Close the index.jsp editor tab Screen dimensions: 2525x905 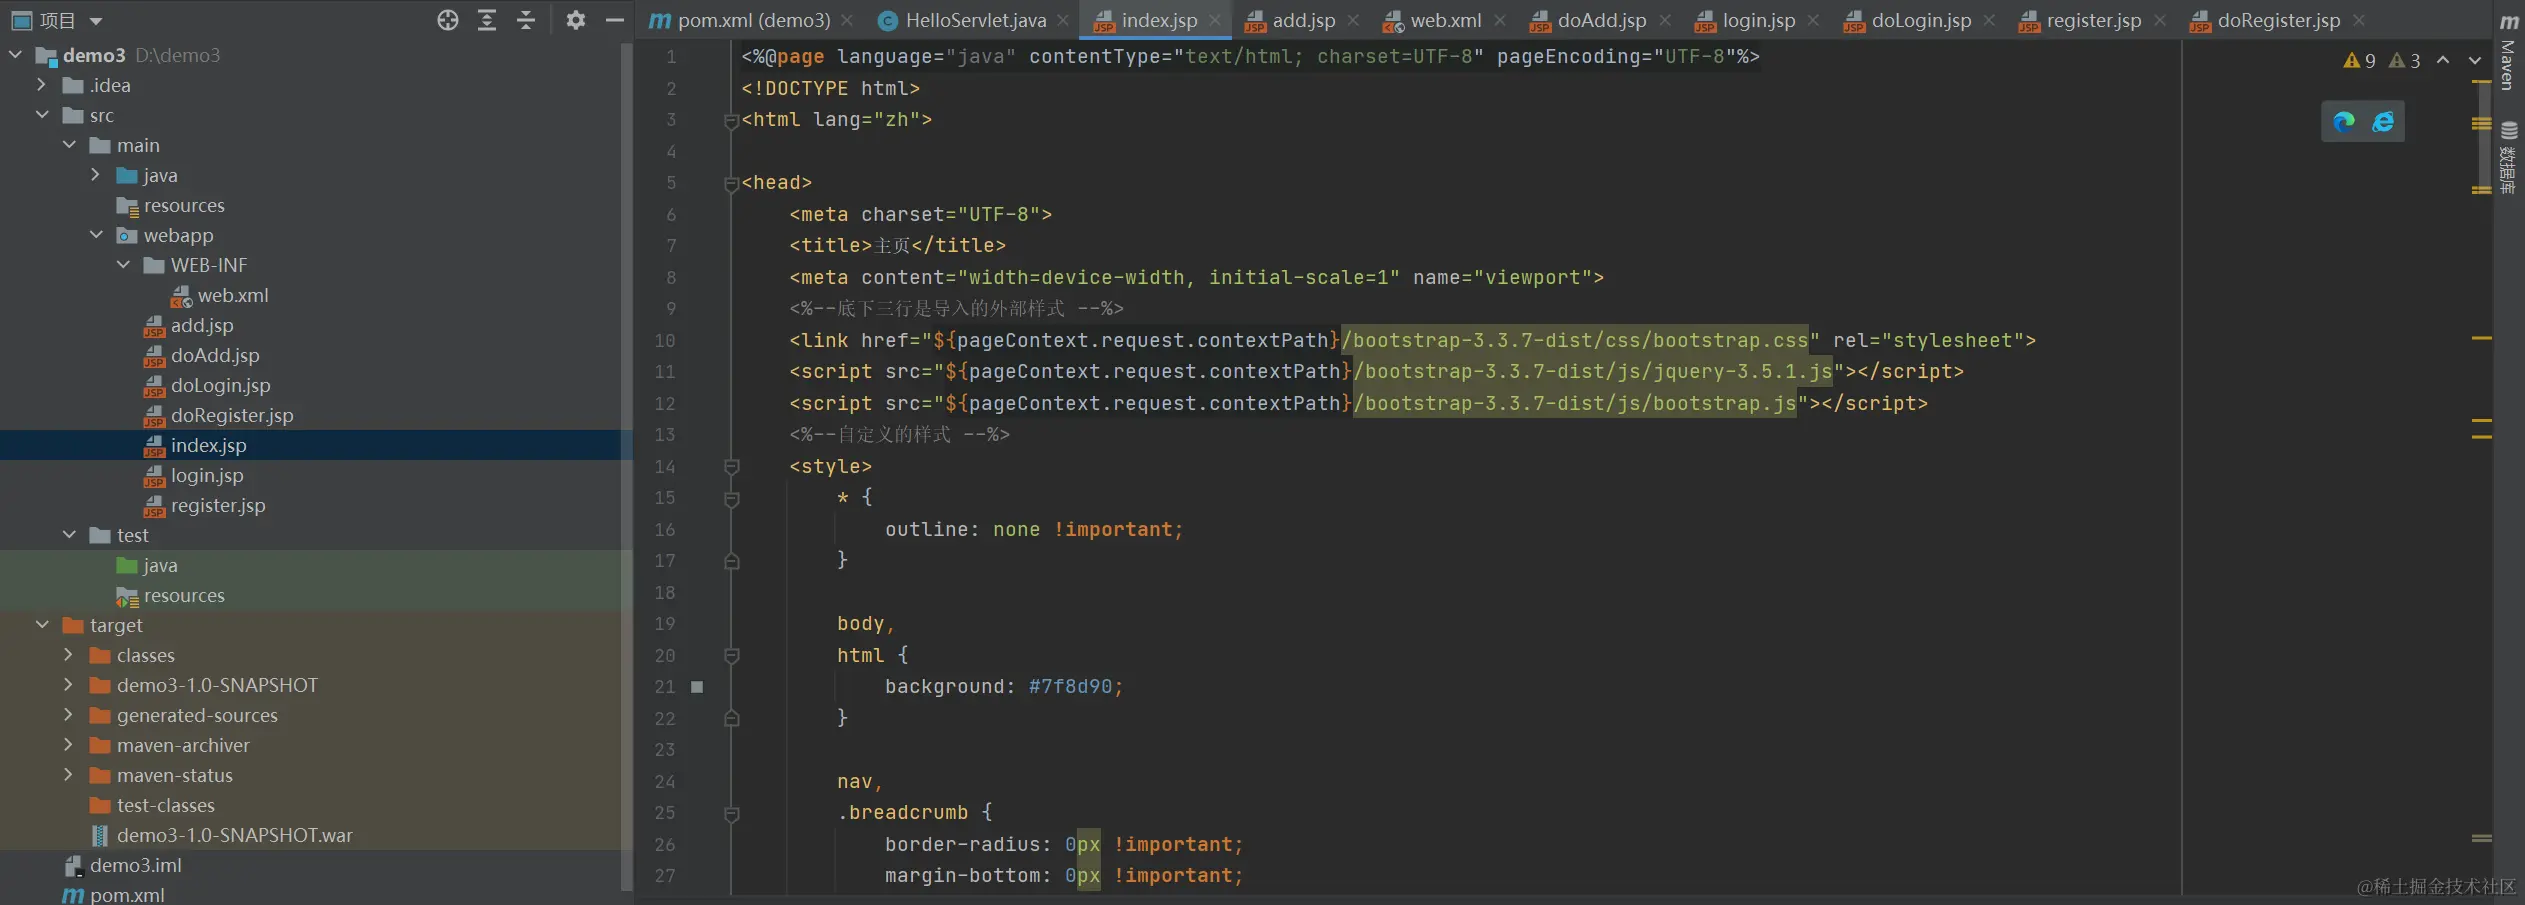tap(1215, 20)
